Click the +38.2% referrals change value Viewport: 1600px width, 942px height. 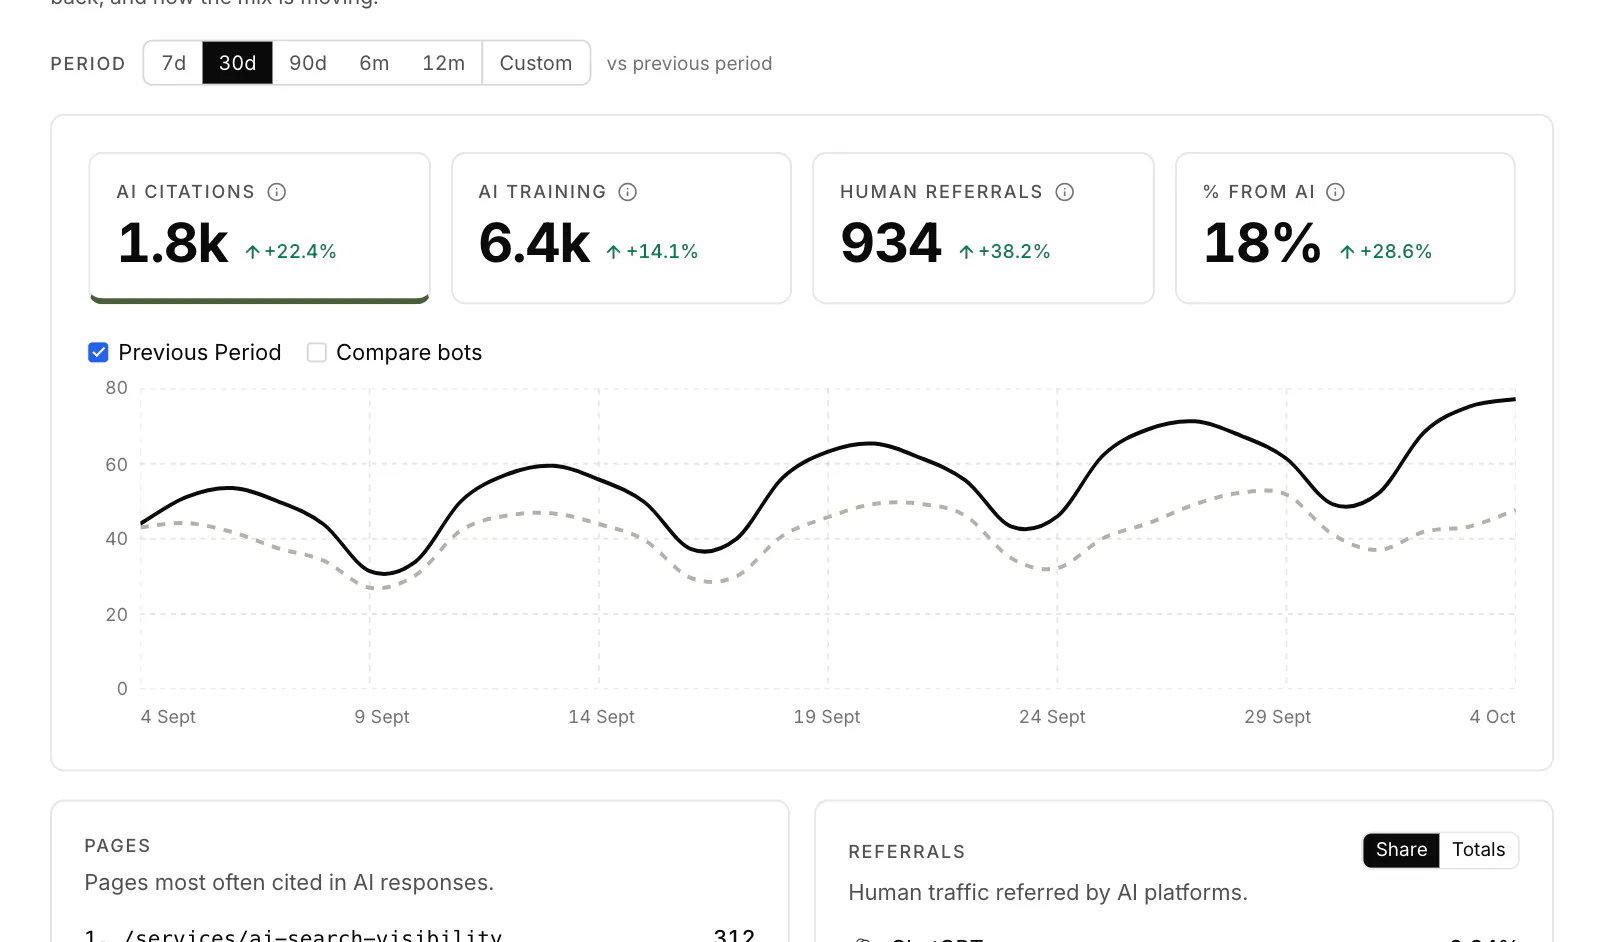1005,252
